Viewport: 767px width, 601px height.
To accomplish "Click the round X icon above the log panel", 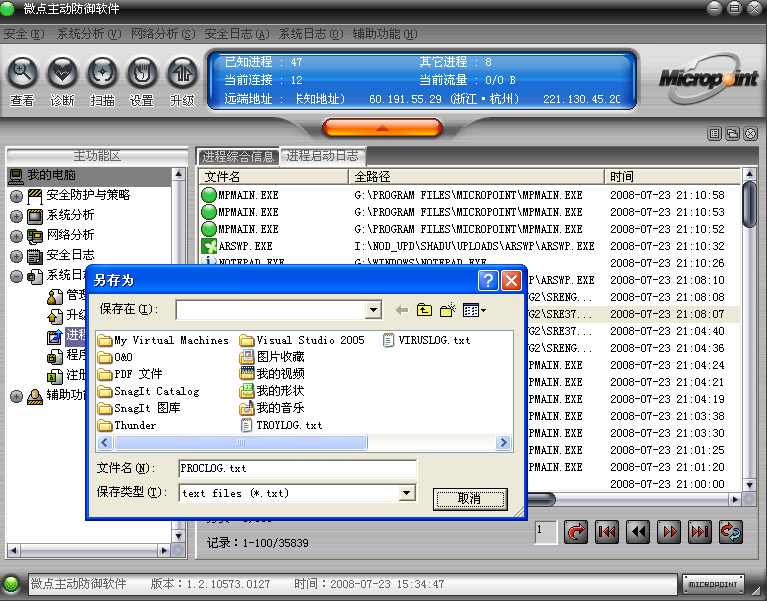I will 750,134.
